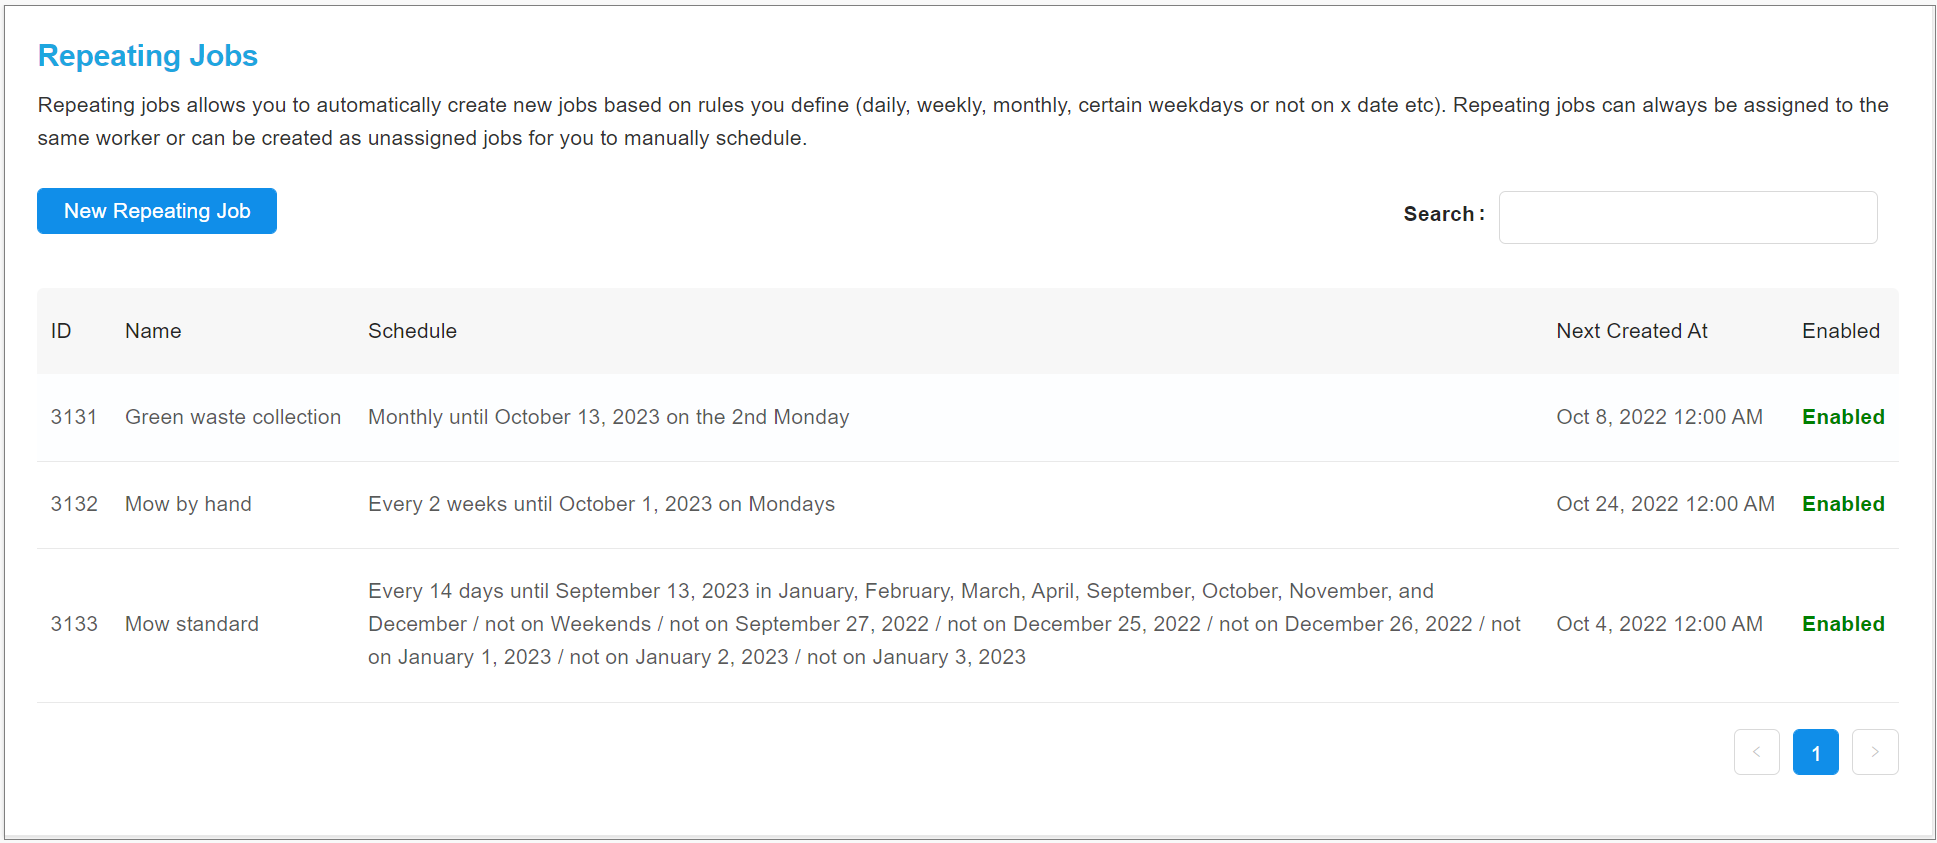Open the Mow by hand job

[x=188, y=504]
